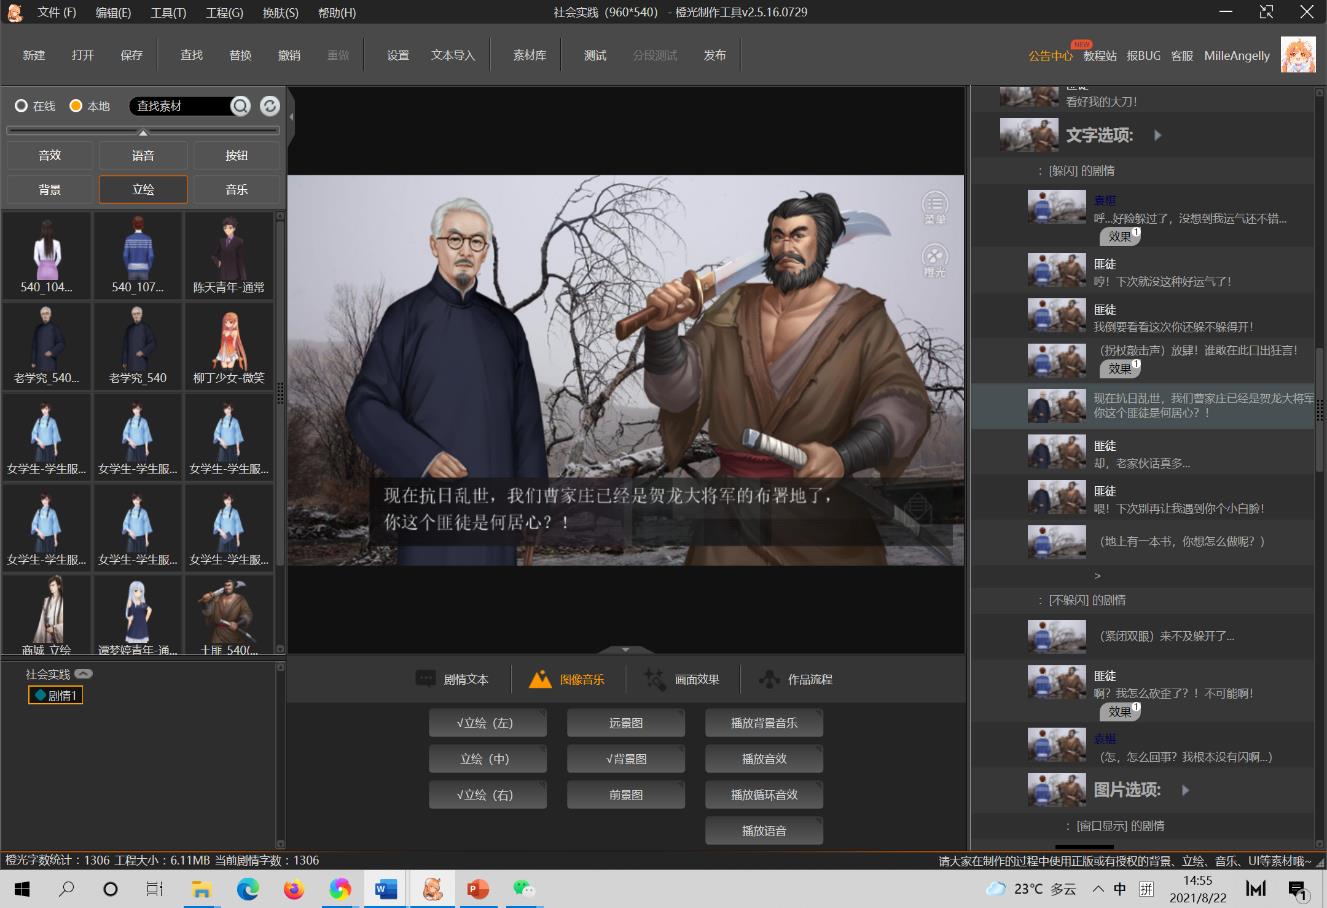Click the 播放背景音乐 button

pyautogui.click(x=764, y=723)
